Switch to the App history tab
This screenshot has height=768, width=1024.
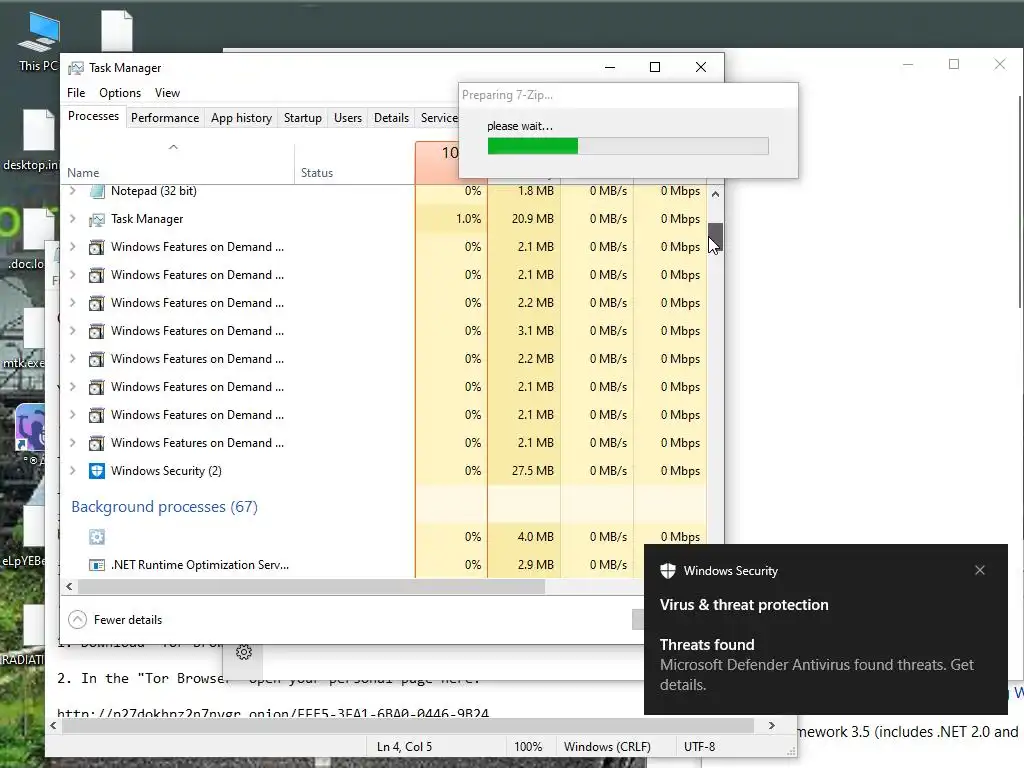(x=241, y=118)
